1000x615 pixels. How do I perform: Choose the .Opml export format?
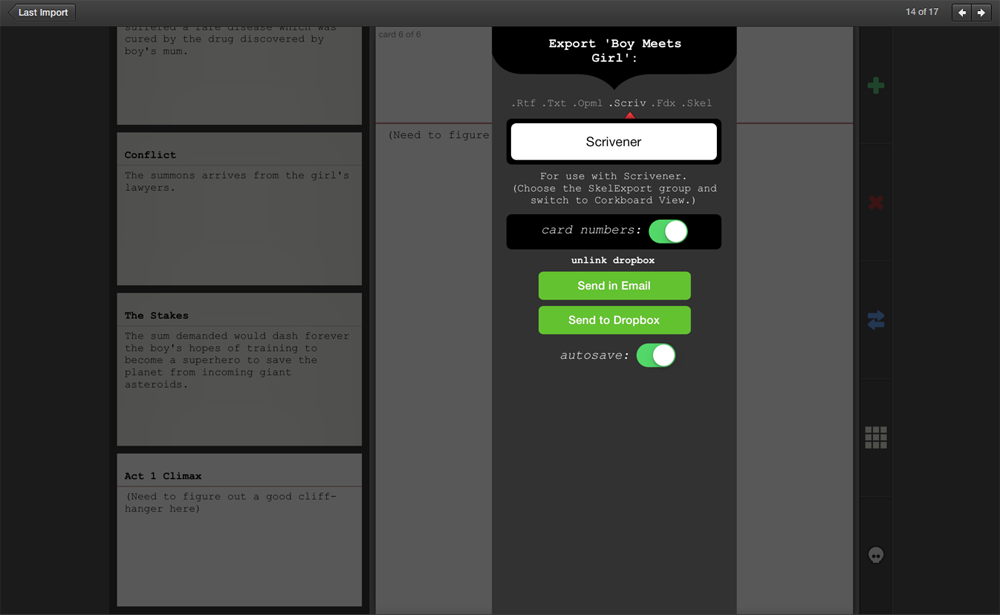pyautogui.click(x=587, y=103)
